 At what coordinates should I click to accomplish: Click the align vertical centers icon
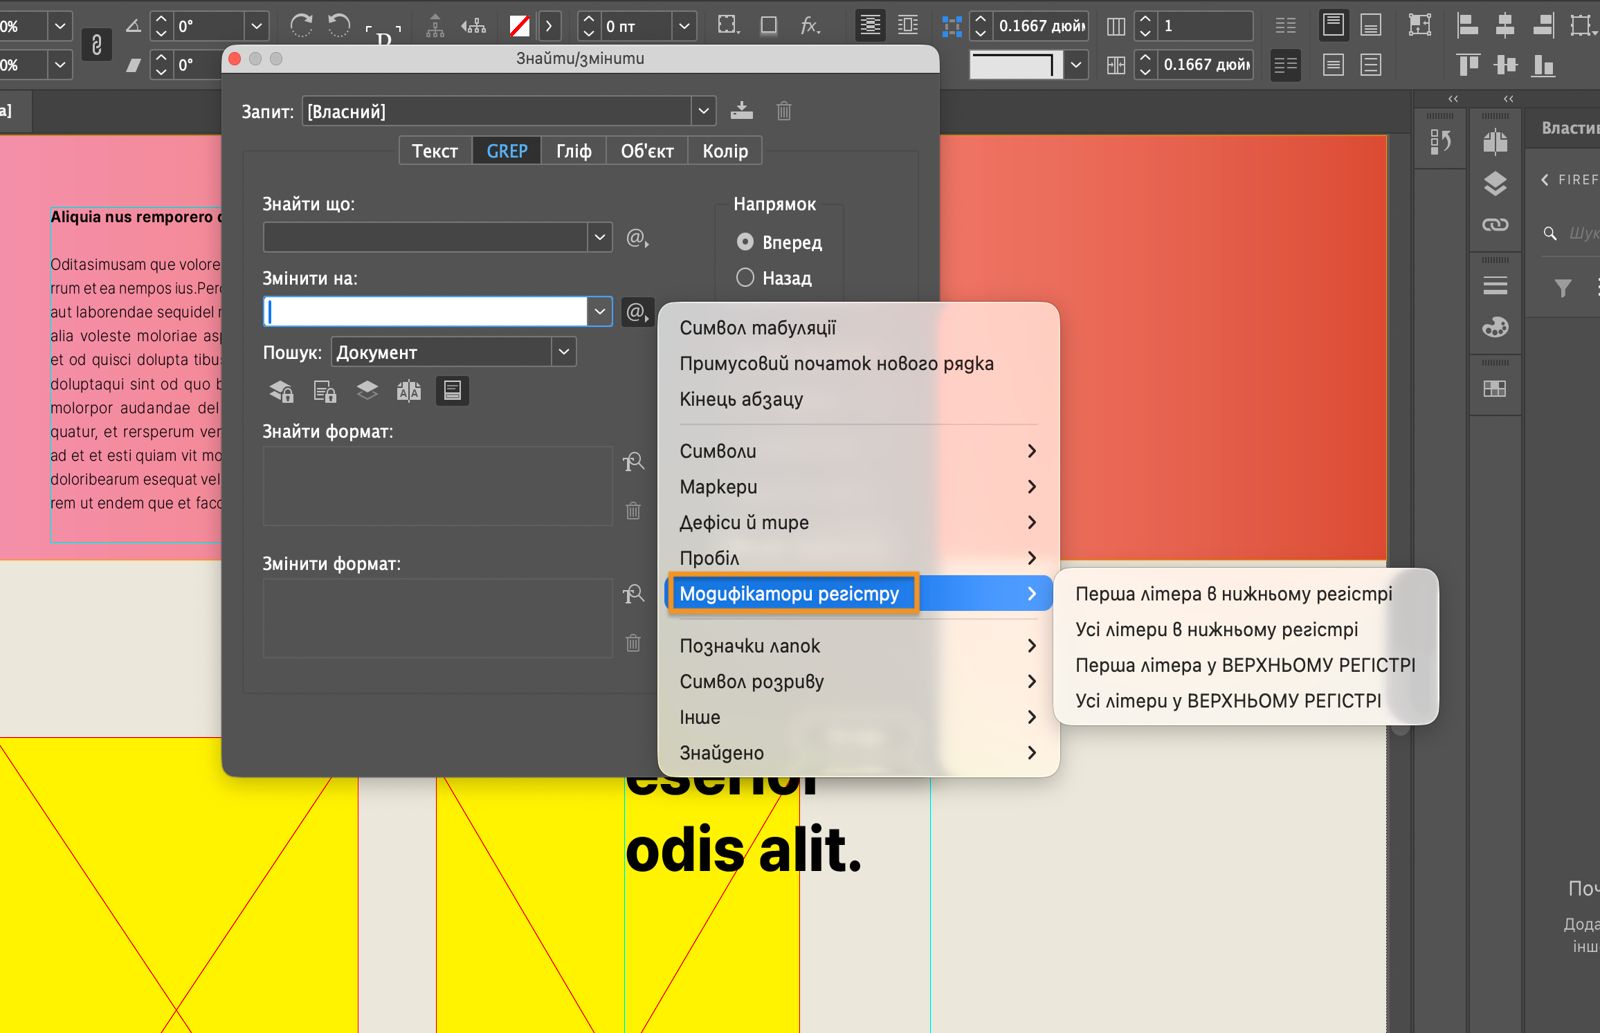click(1505, 66)
